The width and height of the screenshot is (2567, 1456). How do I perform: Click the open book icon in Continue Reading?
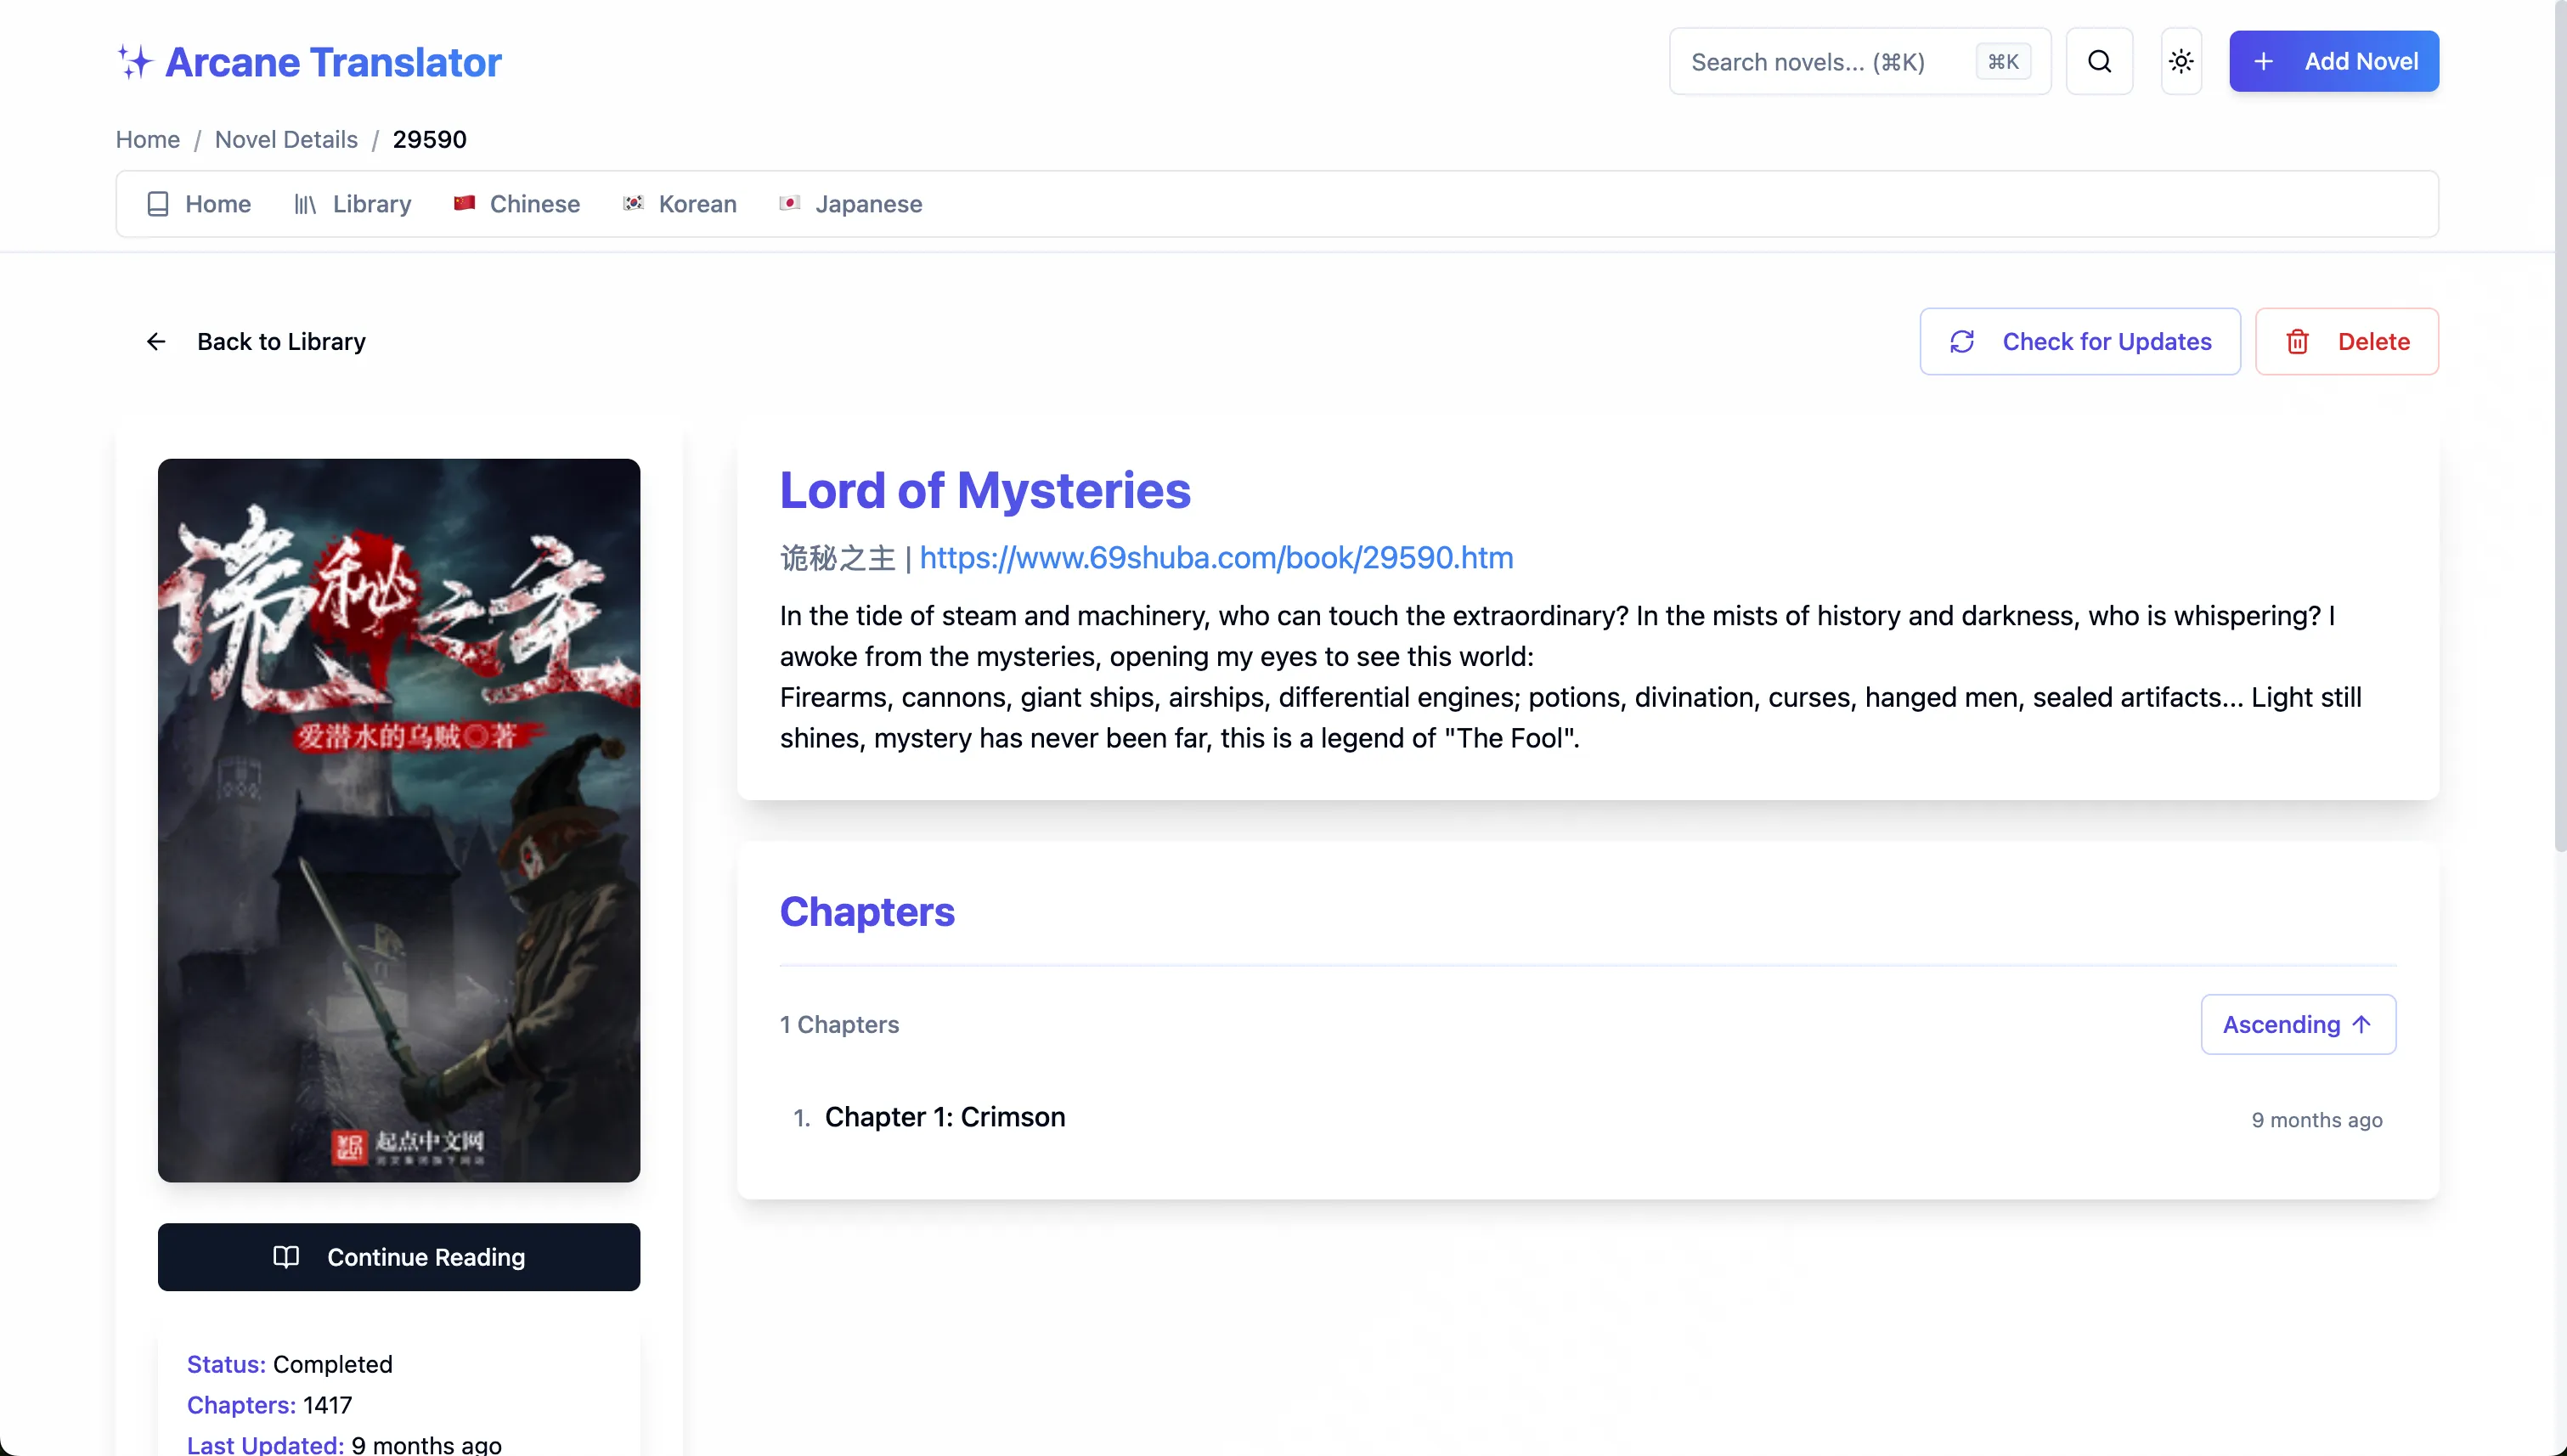coord(286,1257)
